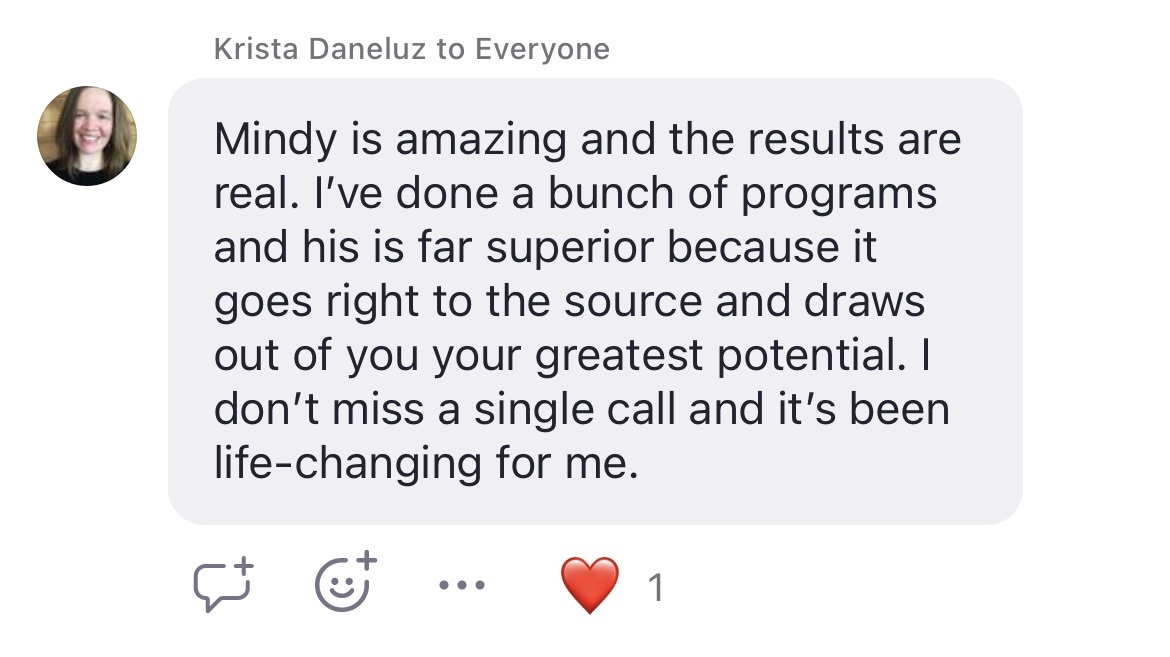Click the word 'bunch' in the message
The width and height of the screenshot is (1170, 657).
[x=611, y=193]
